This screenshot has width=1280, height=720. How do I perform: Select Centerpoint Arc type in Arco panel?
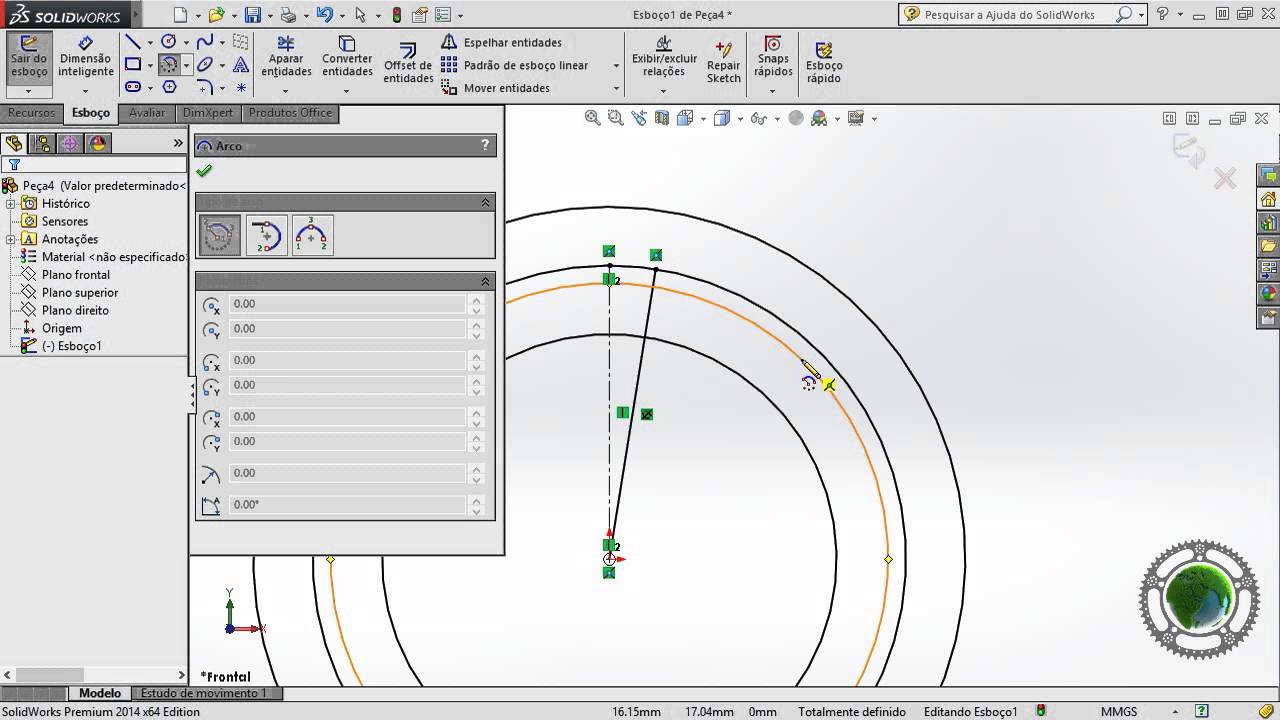coord(220,235)
